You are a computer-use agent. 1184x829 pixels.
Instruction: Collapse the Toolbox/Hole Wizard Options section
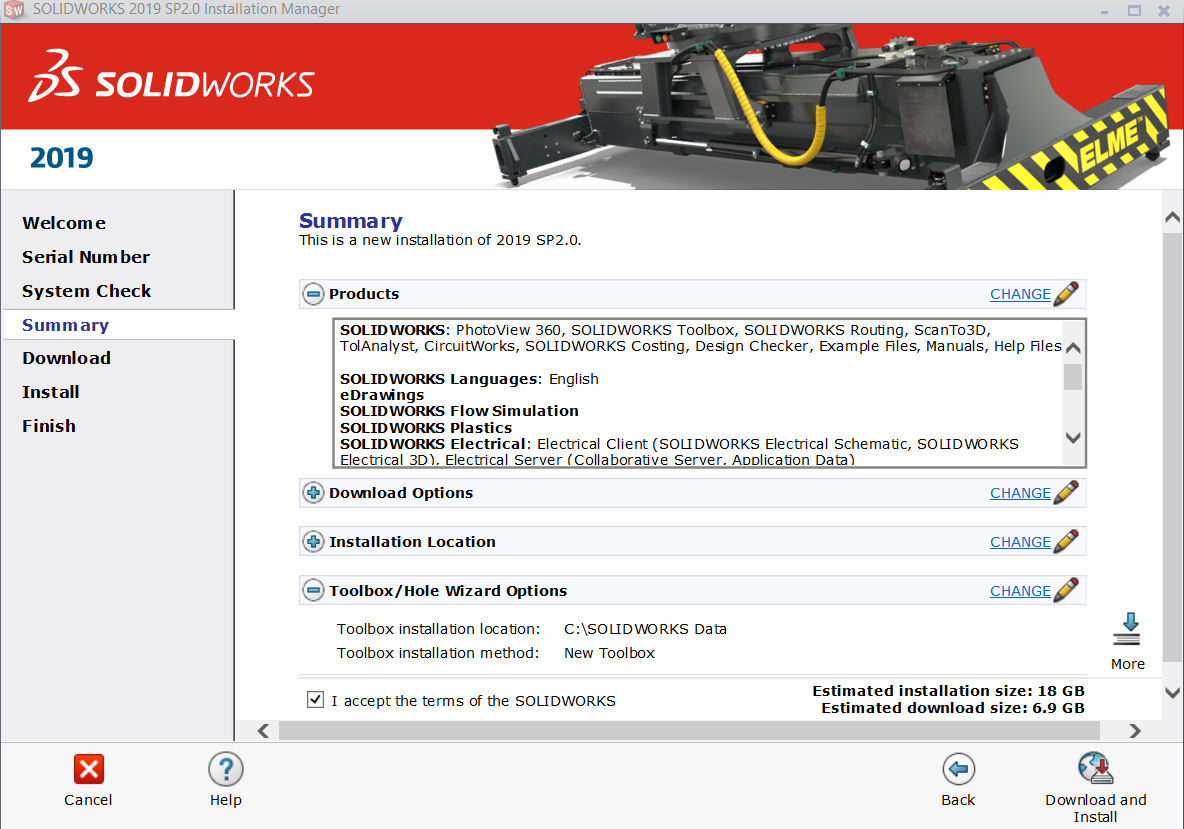[314, 591]
